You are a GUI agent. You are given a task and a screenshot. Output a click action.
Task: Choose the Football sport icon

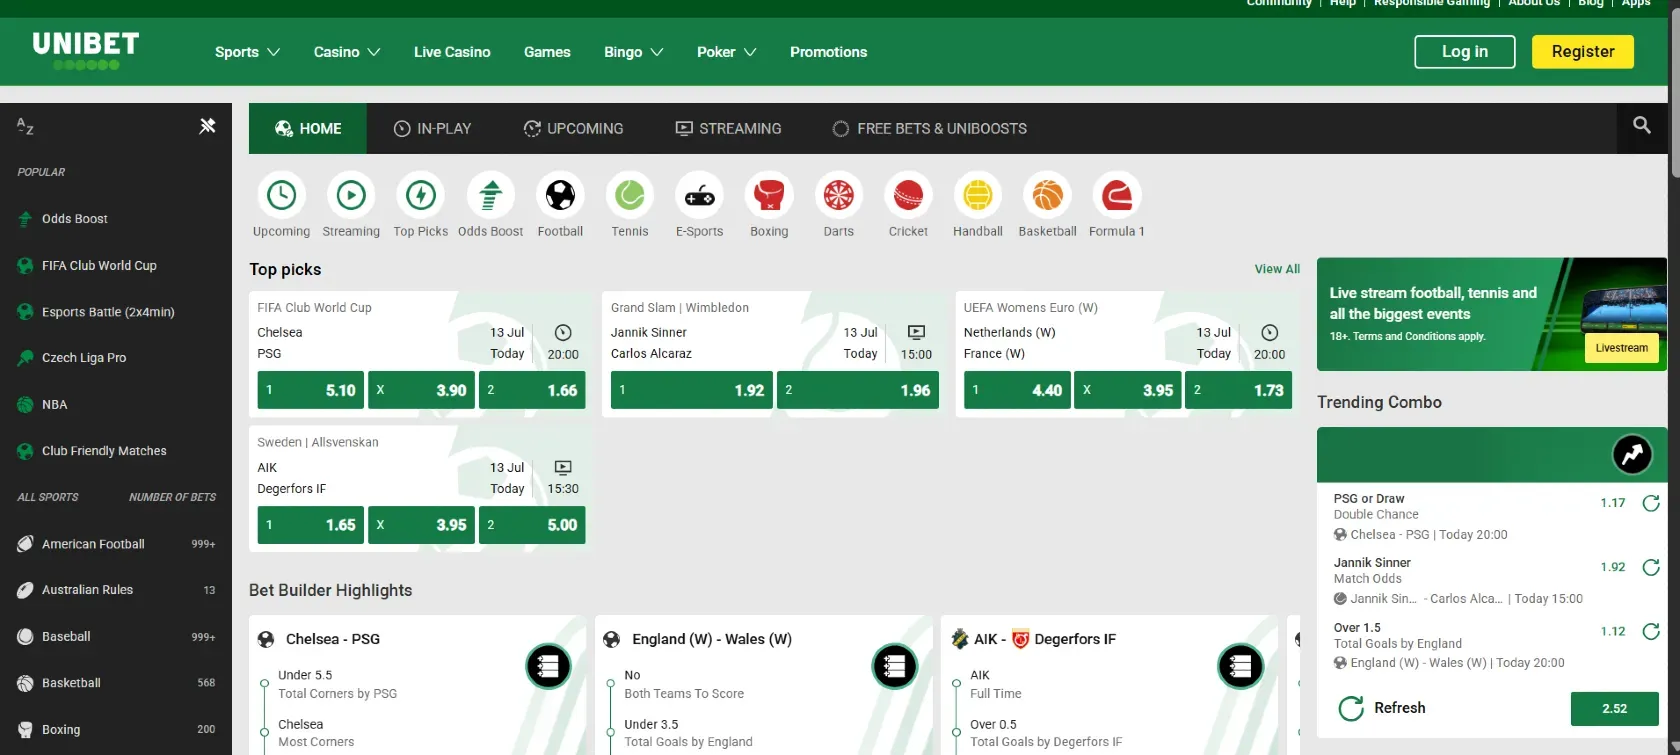[x=560, y=195]
